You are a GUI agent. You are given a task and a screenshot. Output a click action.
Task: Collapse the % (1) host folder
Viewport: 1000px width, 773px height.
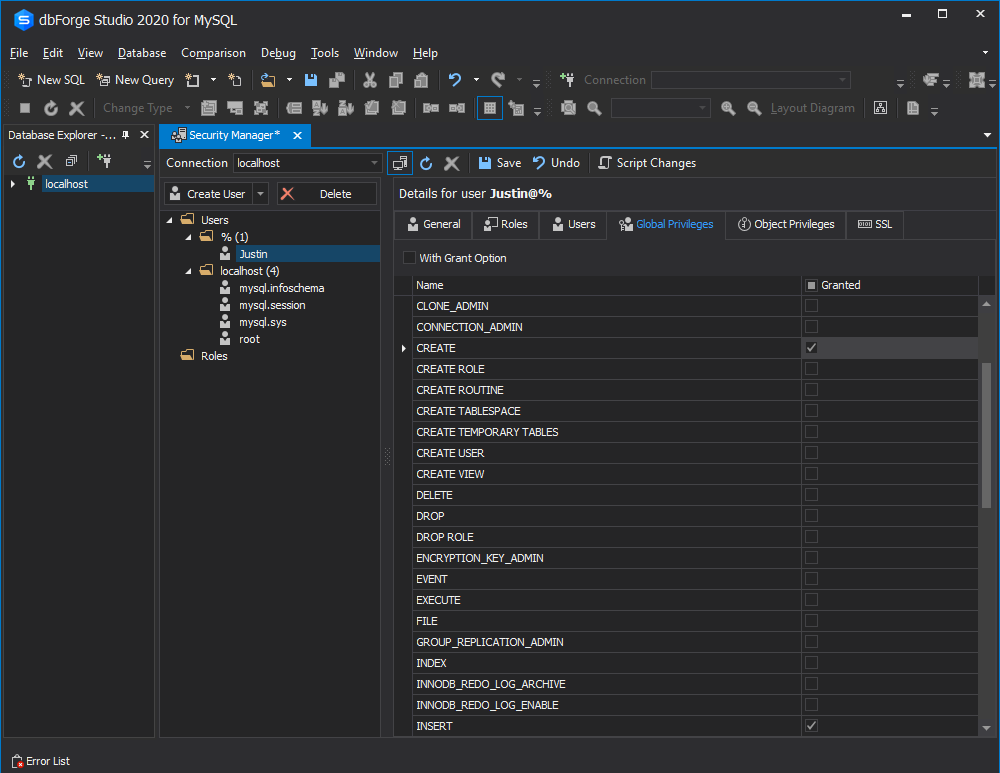coord(188,237)
